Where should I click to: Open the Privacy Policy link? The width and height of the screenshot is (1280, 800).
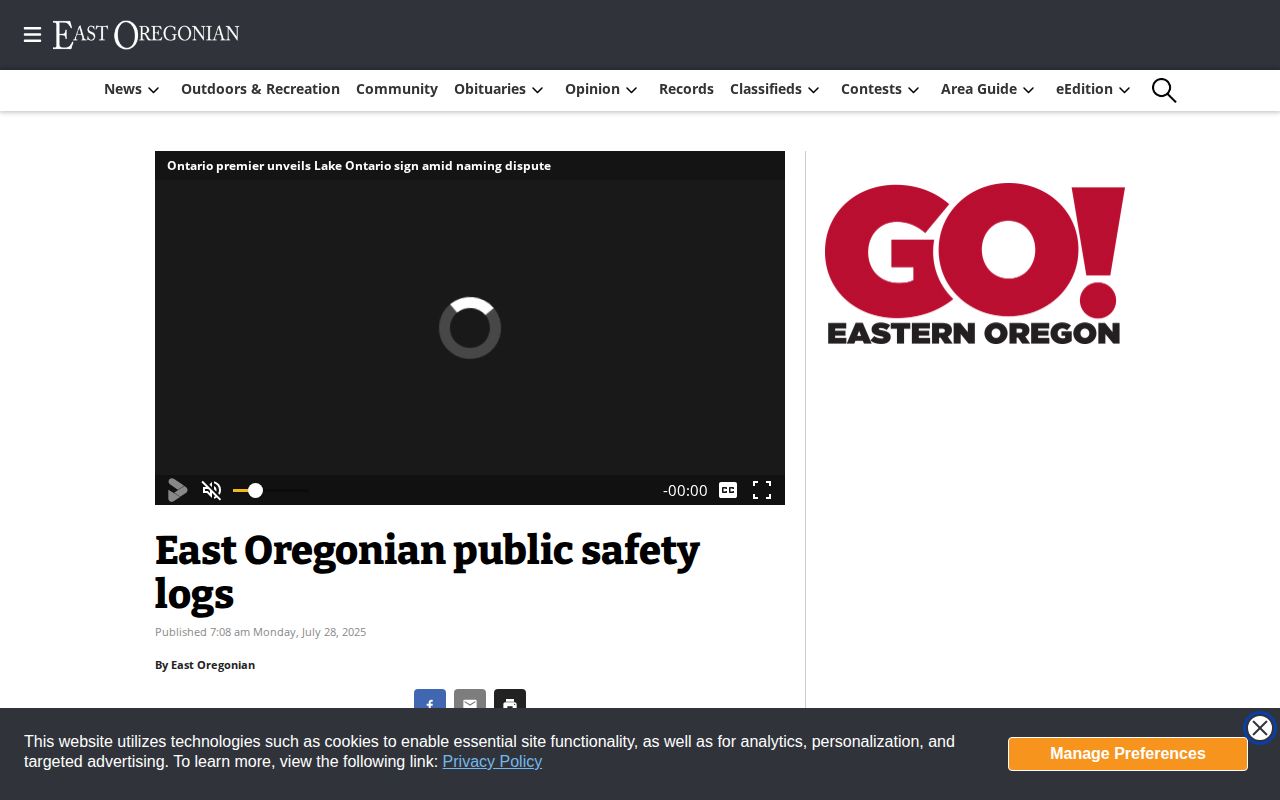tap(492, 761)
